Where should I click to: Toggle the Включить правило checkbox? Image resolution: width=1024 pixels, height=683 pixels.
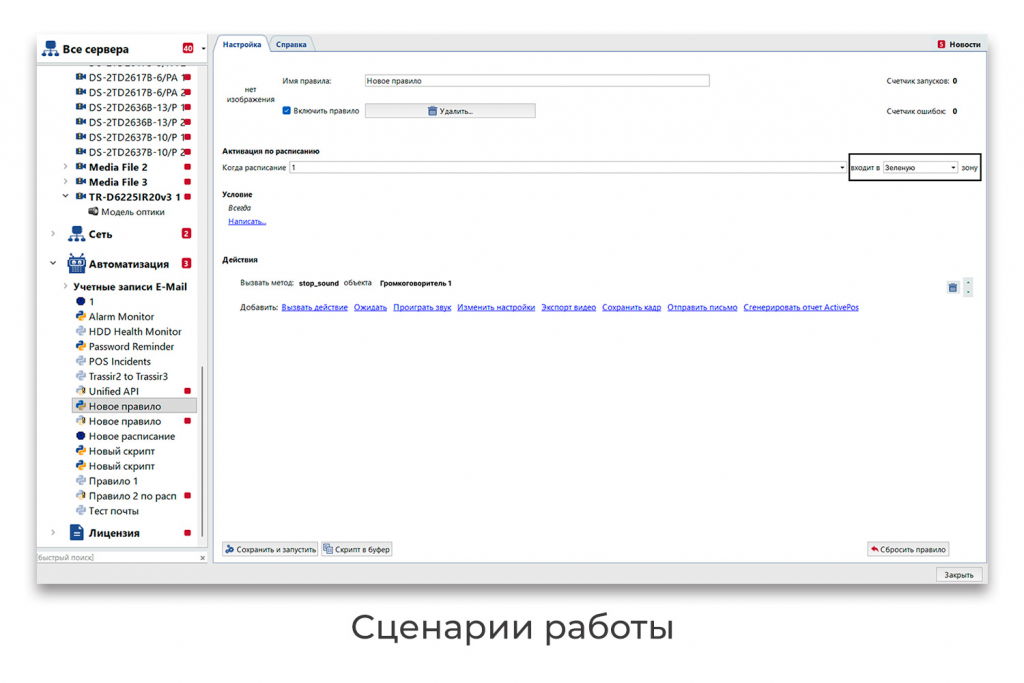tap(286, 110)
